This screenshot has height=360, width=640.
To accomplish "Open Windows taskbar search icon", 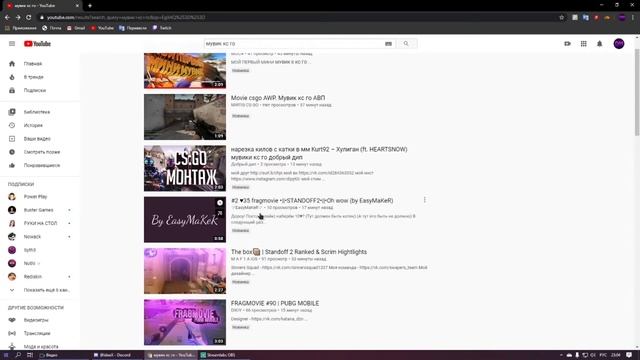I will tap(18, 355).
